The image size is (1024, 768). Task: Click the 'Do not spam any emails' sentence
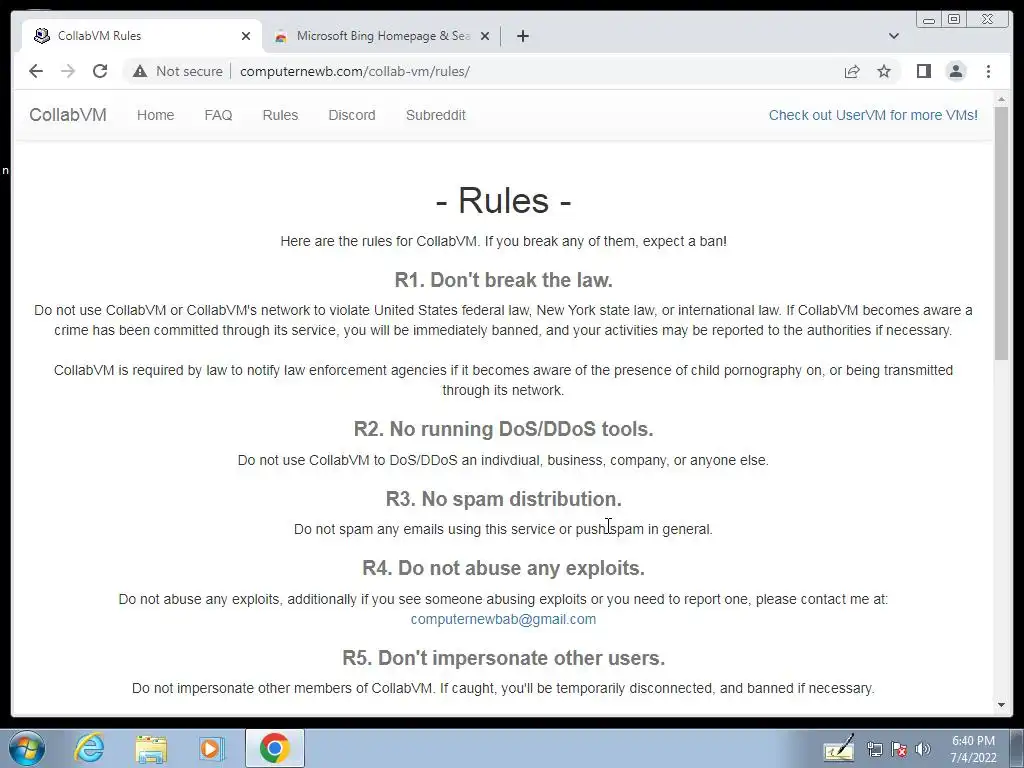pos(504,529)
